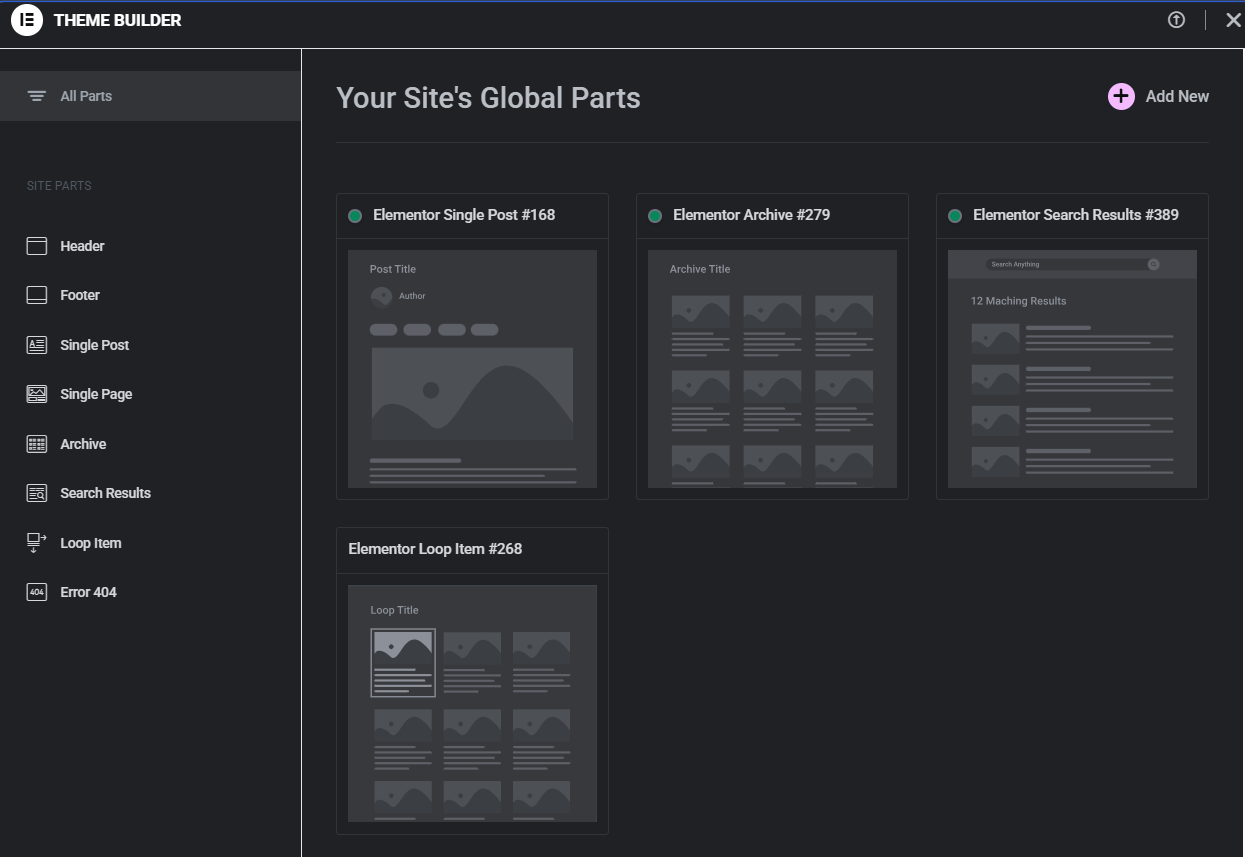1245x857 pixels.
Task: Click the Search Results icon
Action: 37,493
